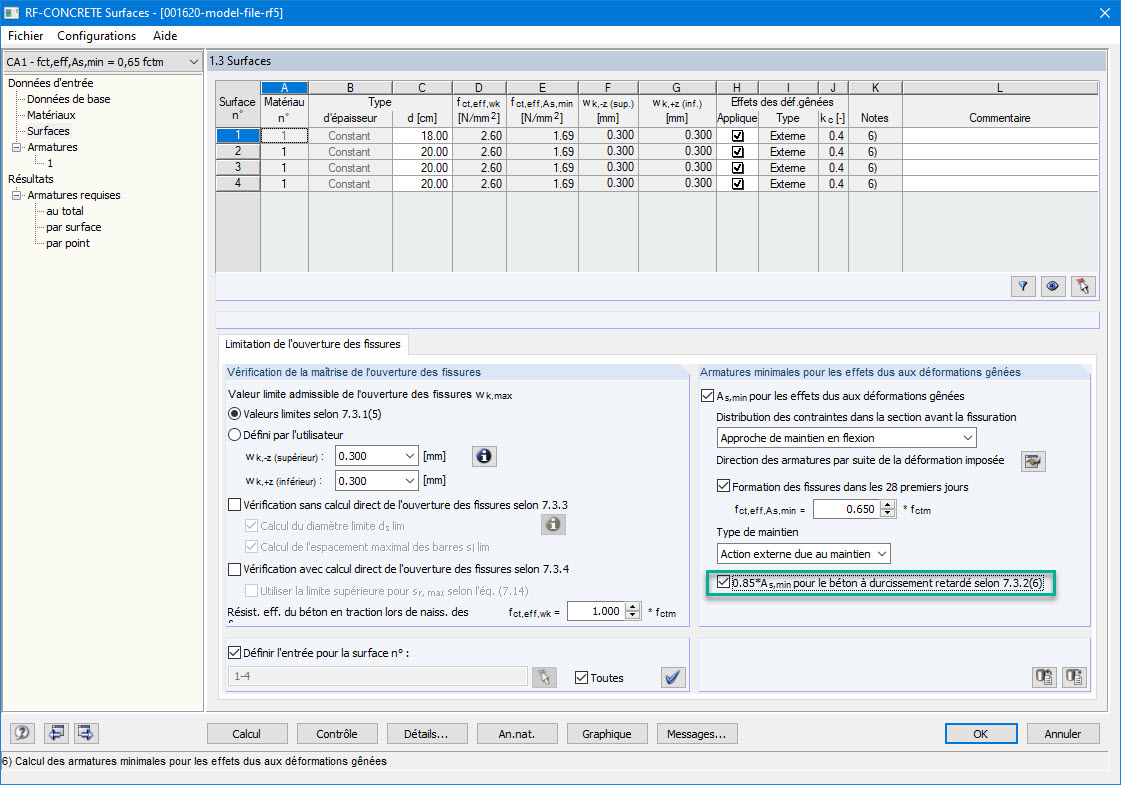The width and height of the screenshot is (1121, 785).
Task: Select 'au total' results entry
Action: tap(65, 211)
